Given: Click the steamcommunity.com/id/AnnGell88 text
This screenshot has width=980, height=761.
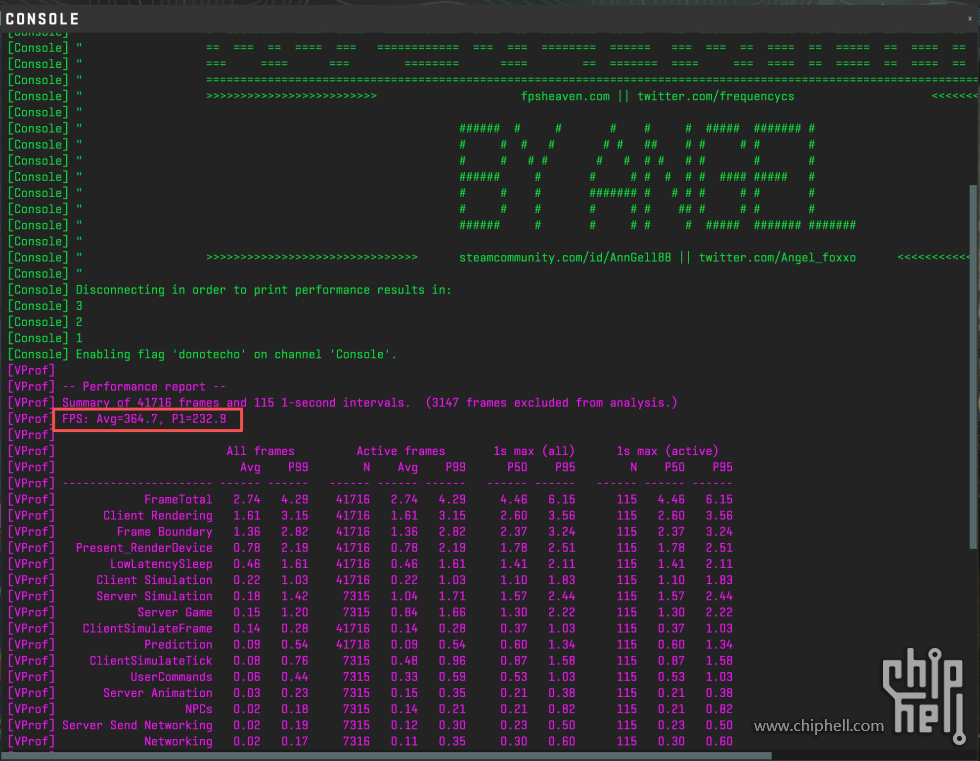Looking at the screenshot, I should 565,257.
